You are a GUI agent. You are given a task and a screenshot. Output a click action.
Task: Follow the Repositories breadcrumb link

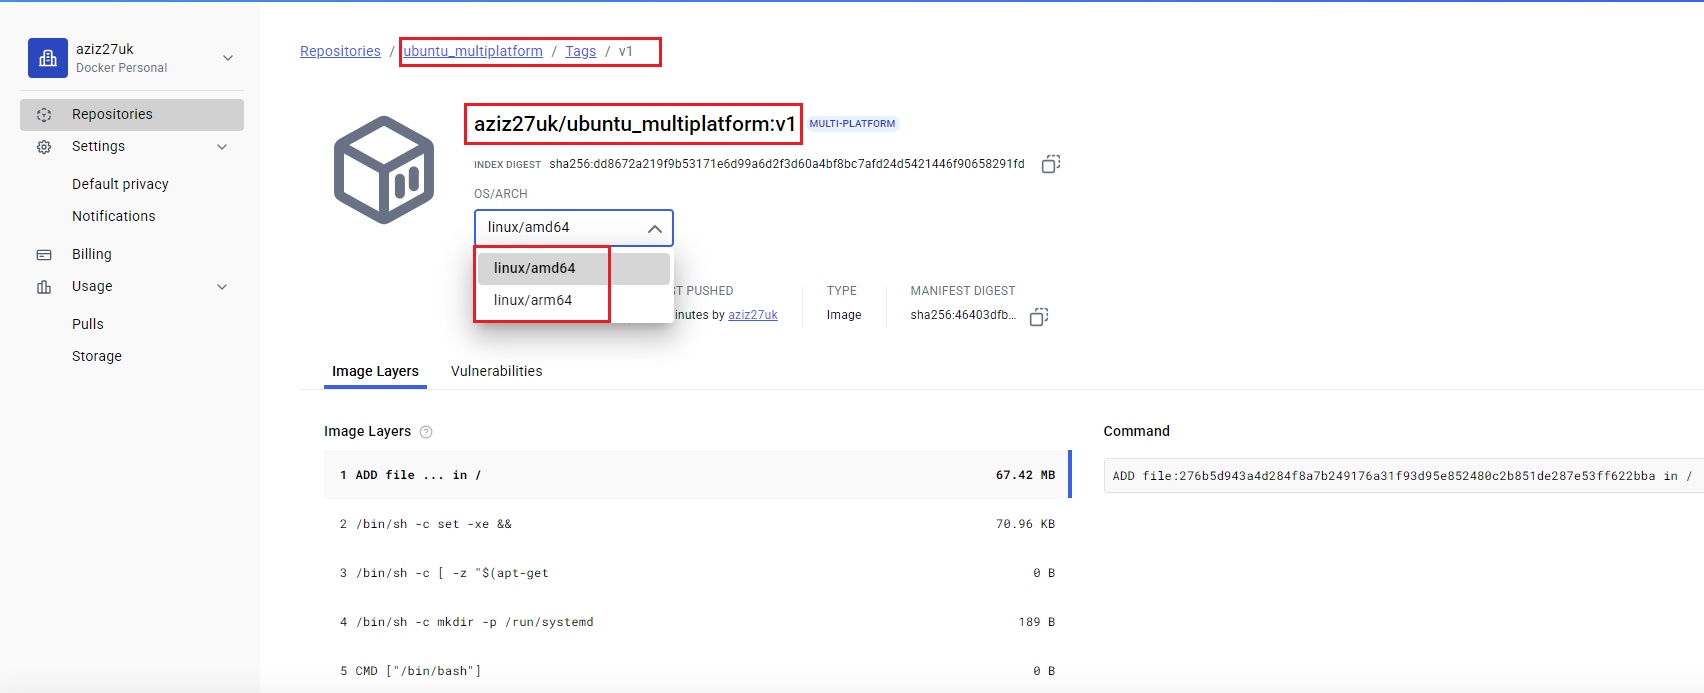tap(340, 51)
